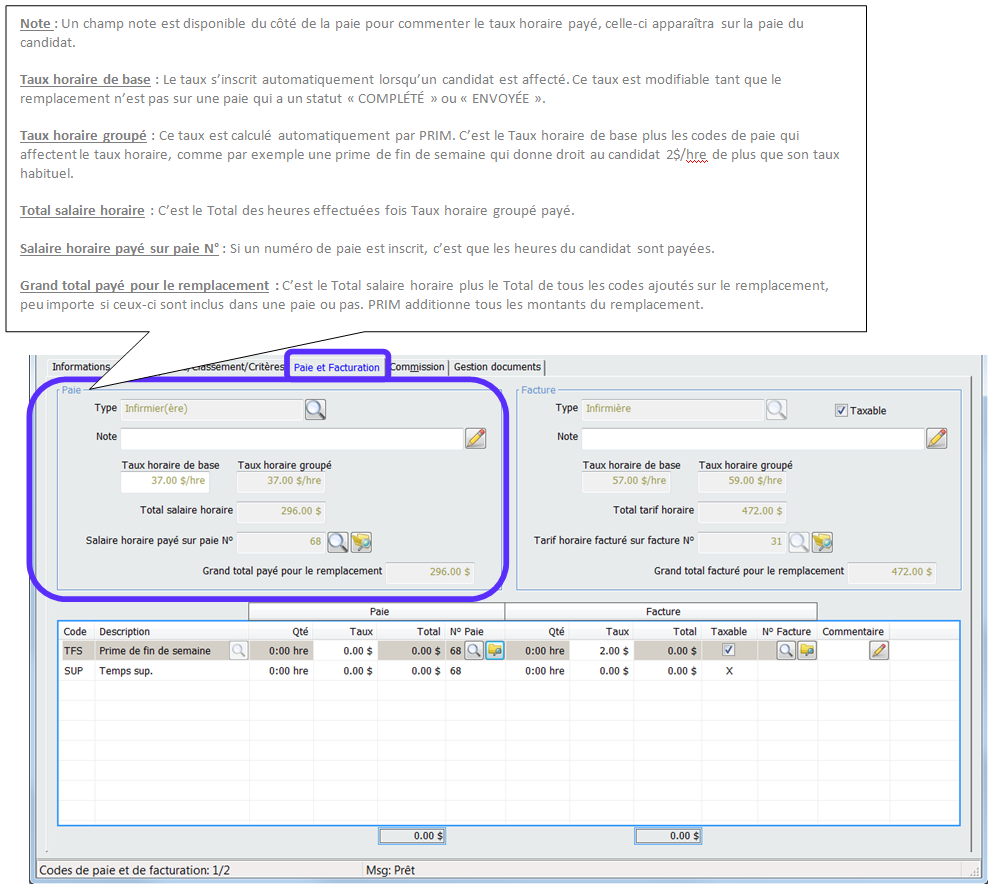Image resolution: width=994 pixels, height=890 pixels.
Task: Click the magnifier in TFS row N° Facture column
Action: [786, 651]
